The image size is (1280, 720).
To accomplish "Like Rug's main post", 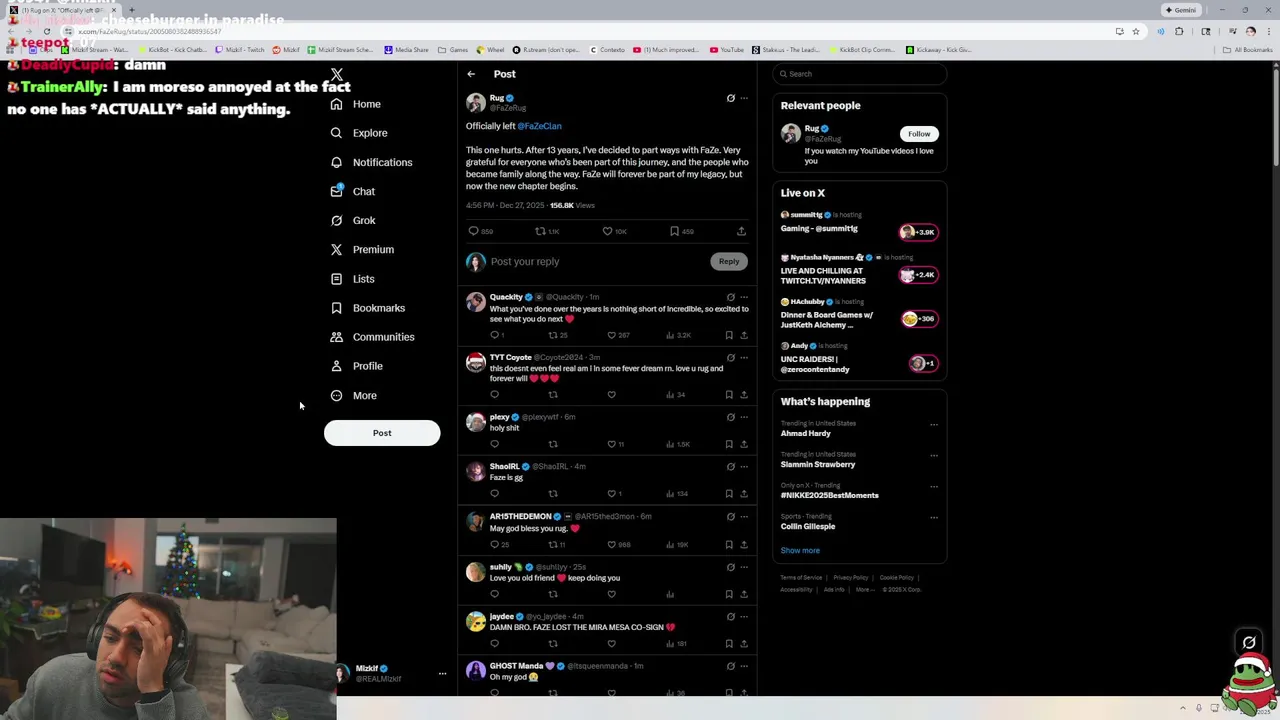I will [x=607, y=231].
